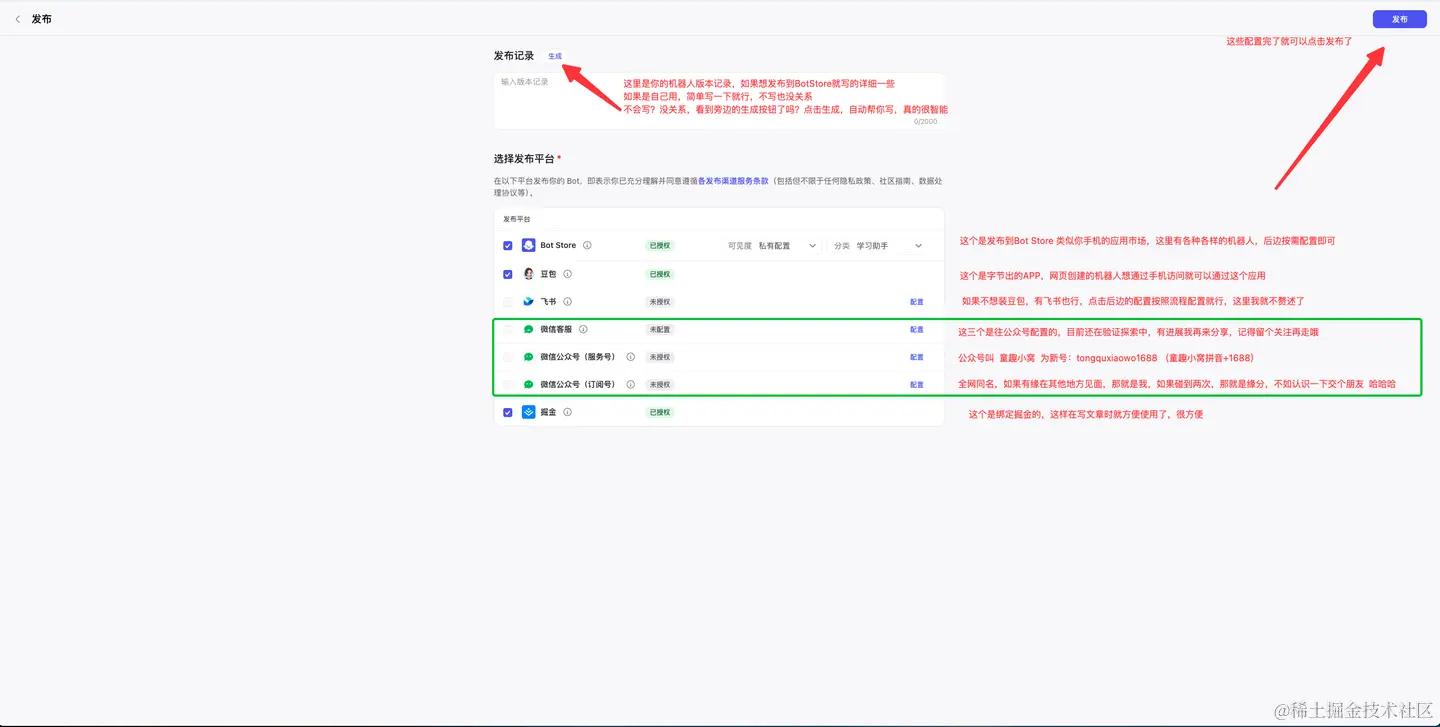Click 生成 to auto-generate release notes
Viewport: 1440px width, 727px height.
[x=555, y=56]
